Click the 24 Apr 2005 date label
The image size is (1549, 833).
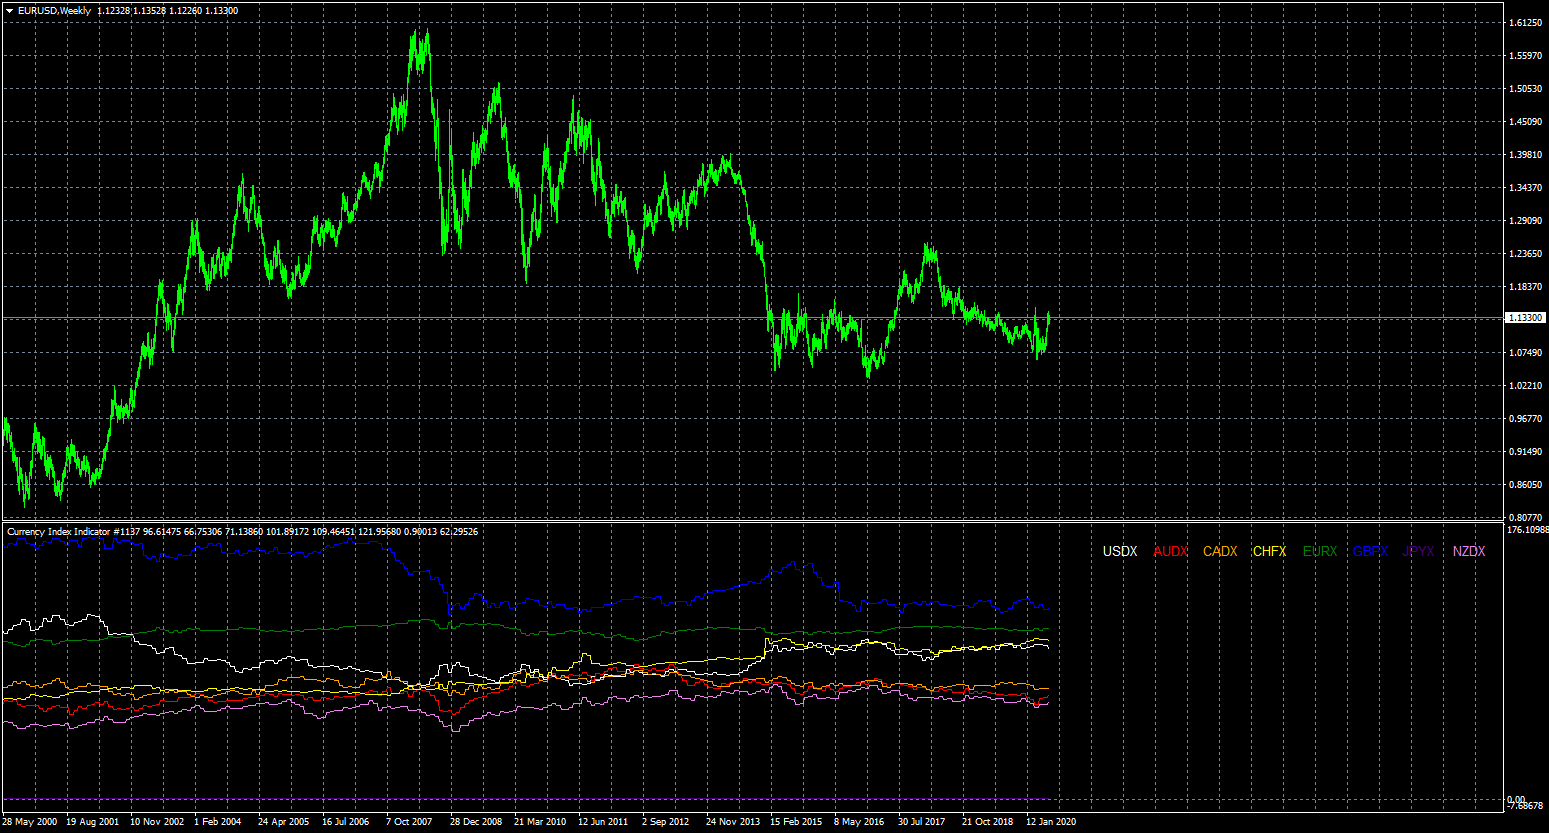pyautogui.click(x=284, y=822)
